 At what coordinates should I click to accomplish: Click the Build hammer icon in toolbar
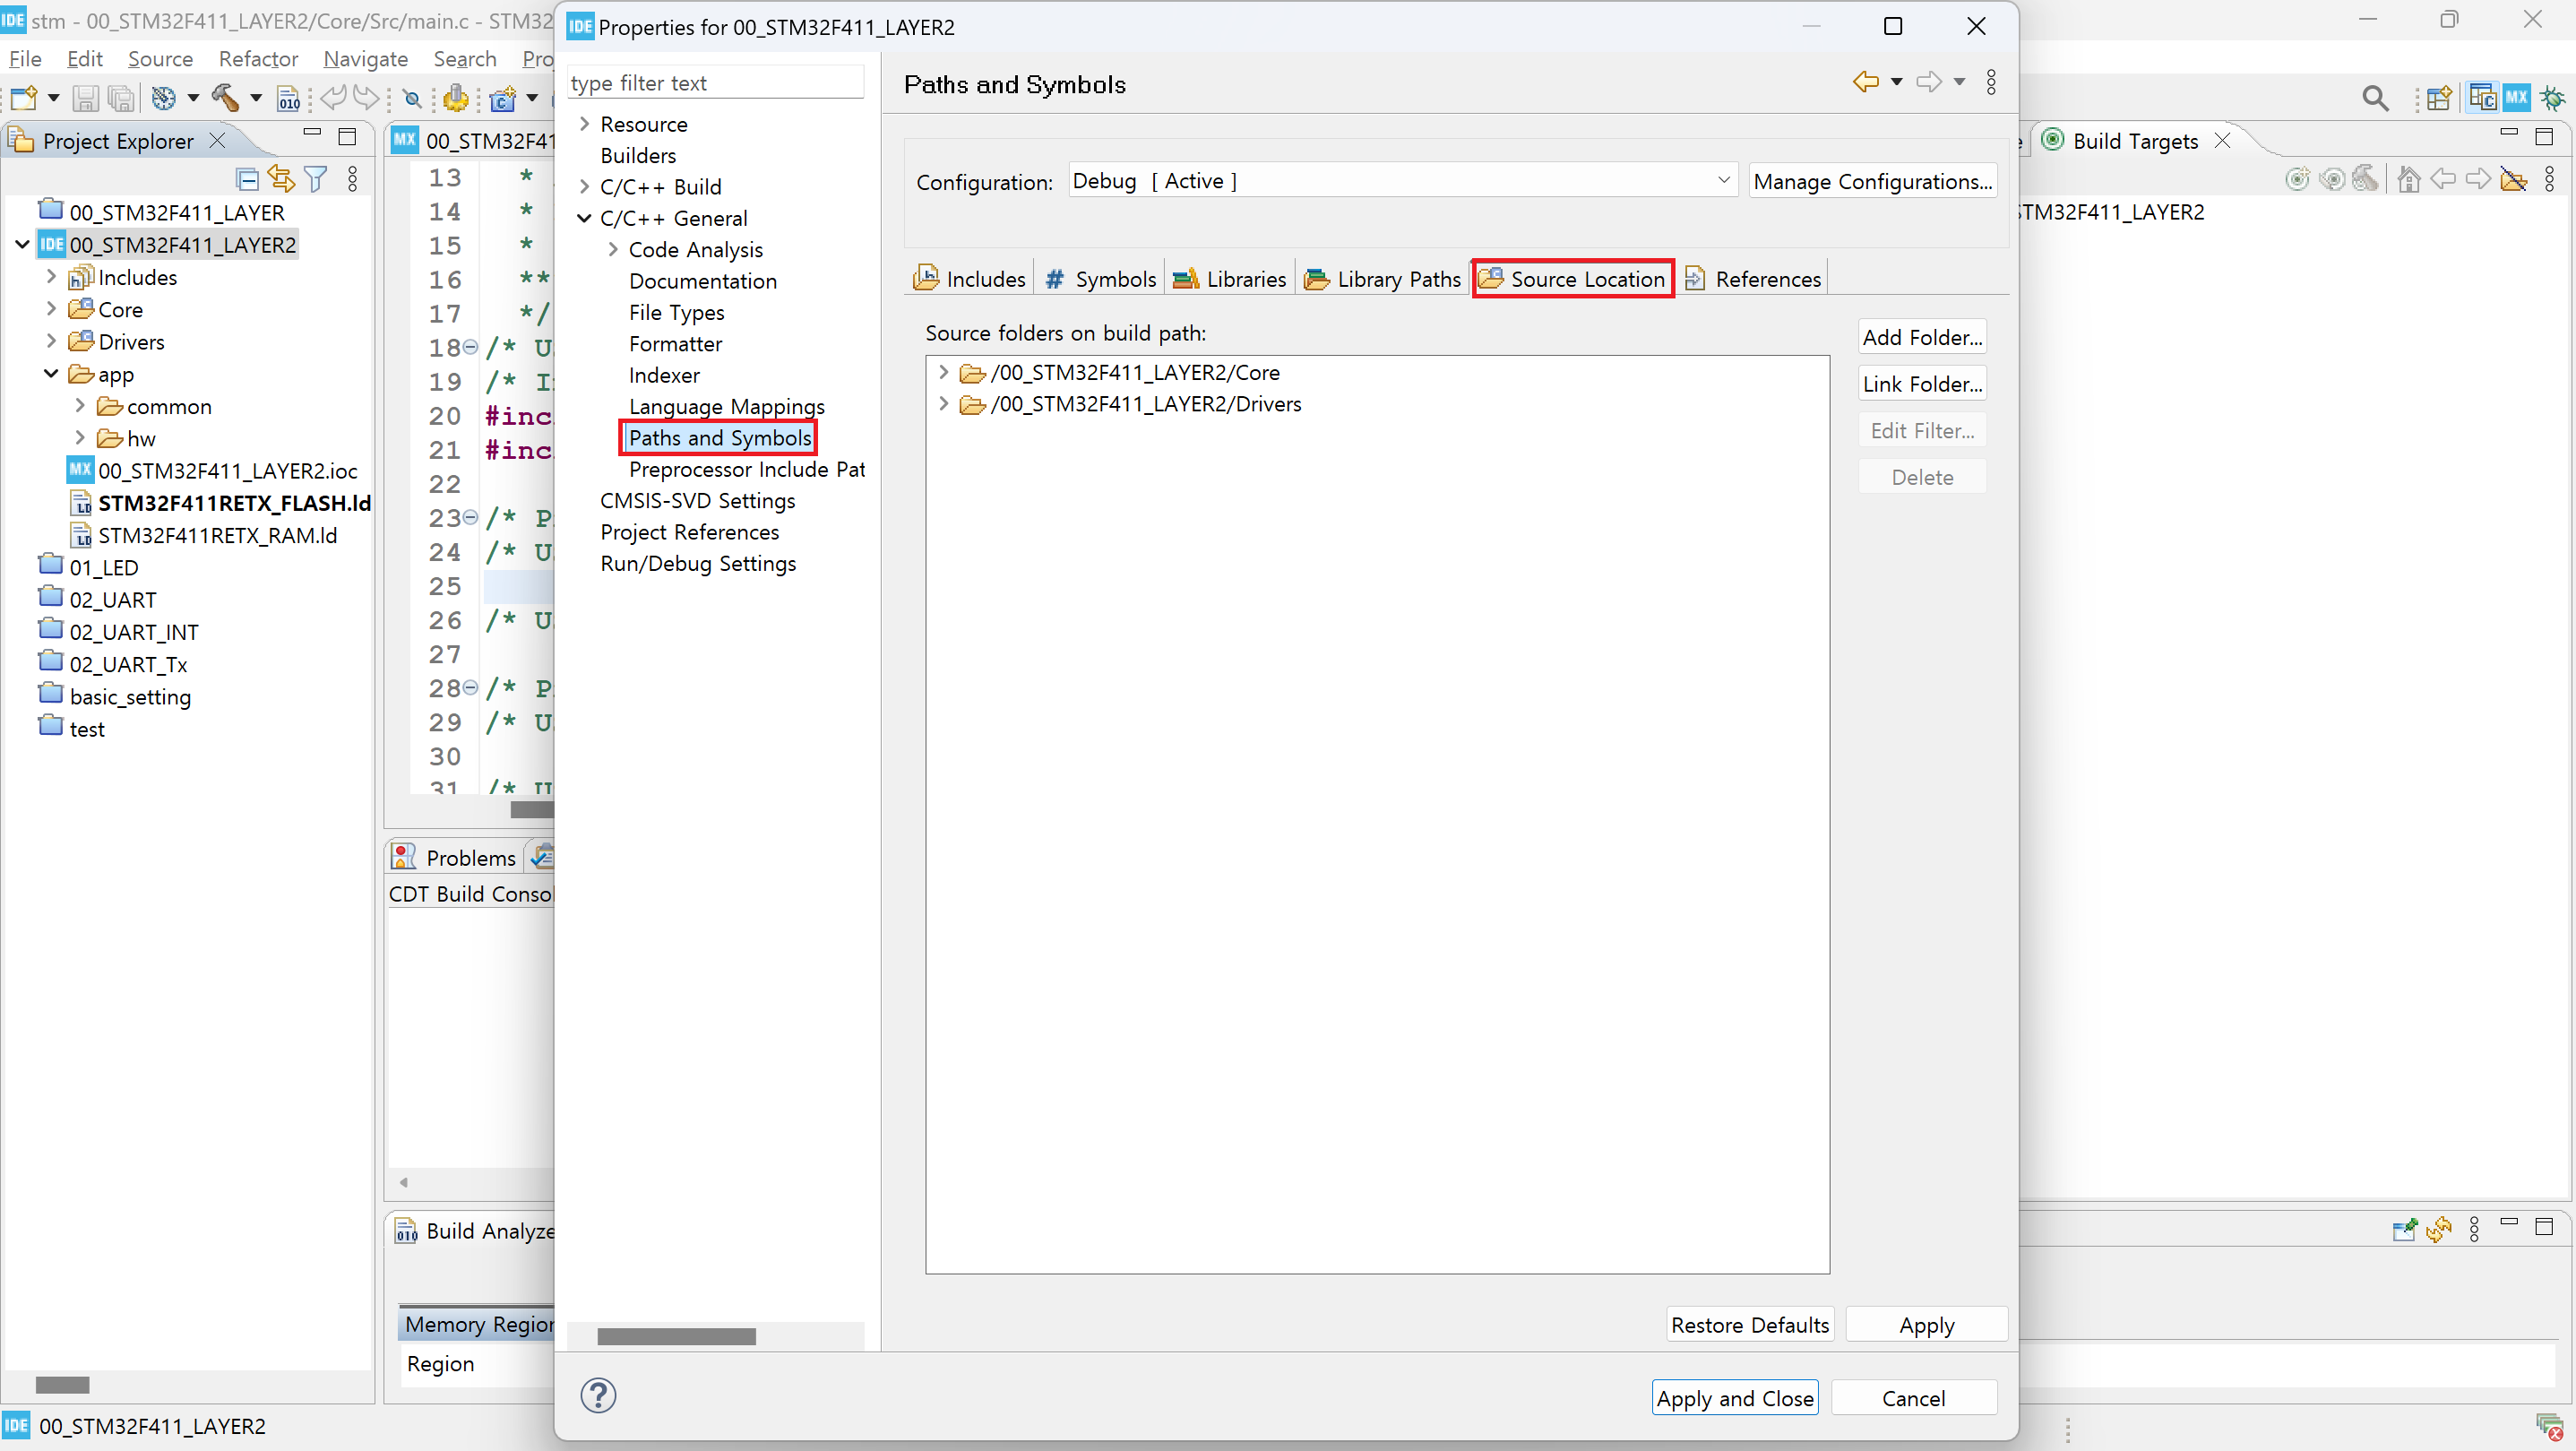(224, 98)
